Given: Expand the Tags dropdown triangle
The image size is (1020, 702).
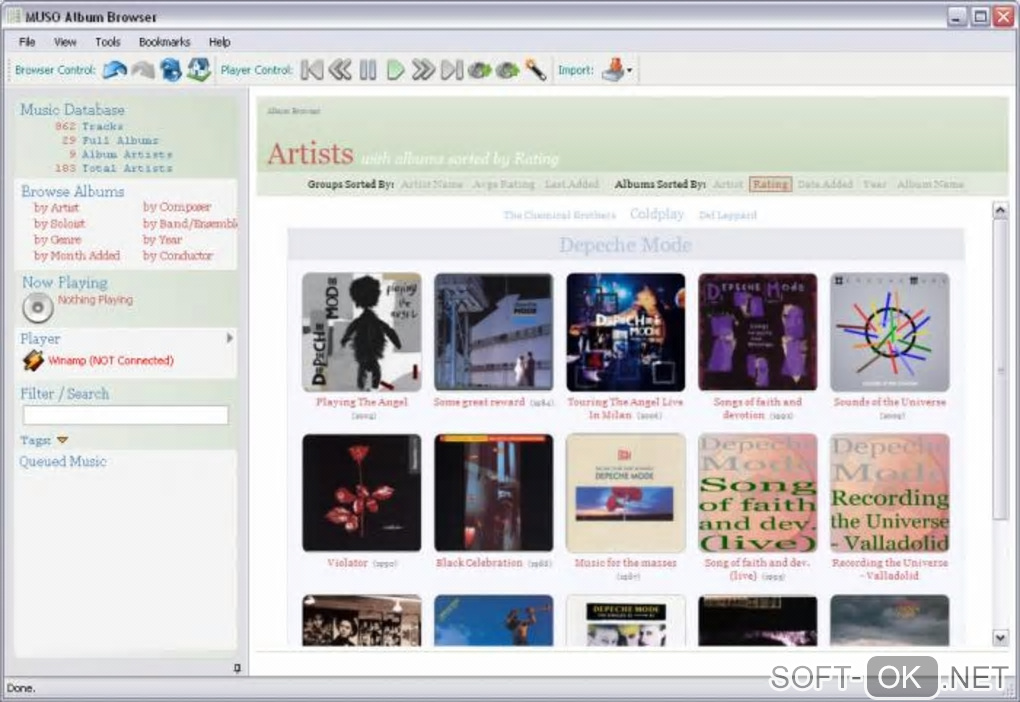Looking at the screenshot, I should [x=62, y=440].
